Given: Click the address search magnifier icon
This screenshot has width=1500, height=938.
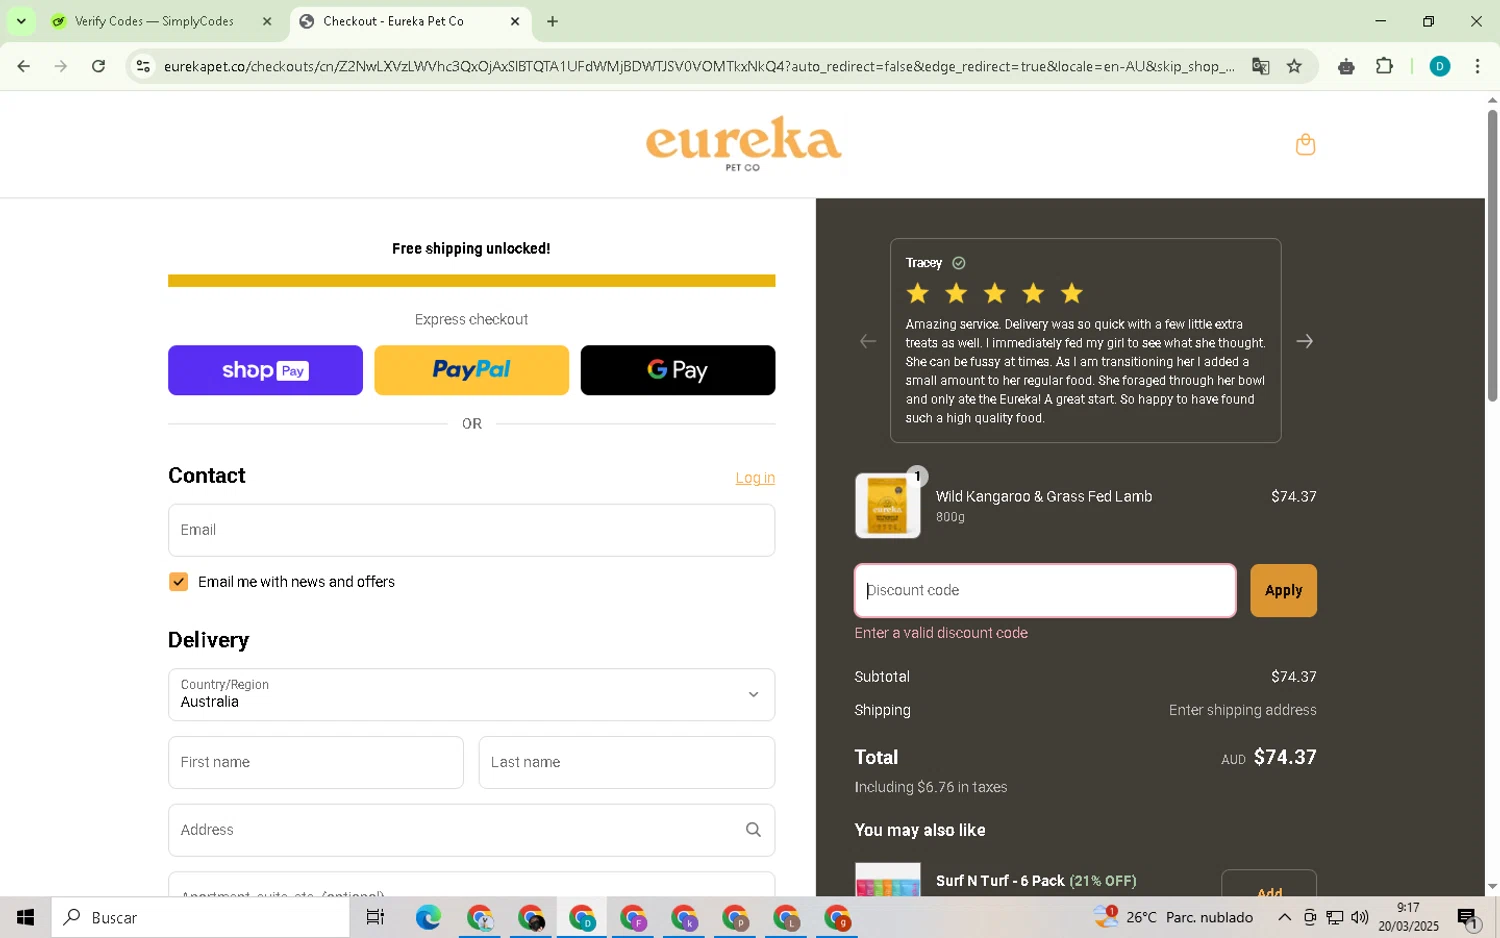Looking at the screenshot, I should point(753,829).
